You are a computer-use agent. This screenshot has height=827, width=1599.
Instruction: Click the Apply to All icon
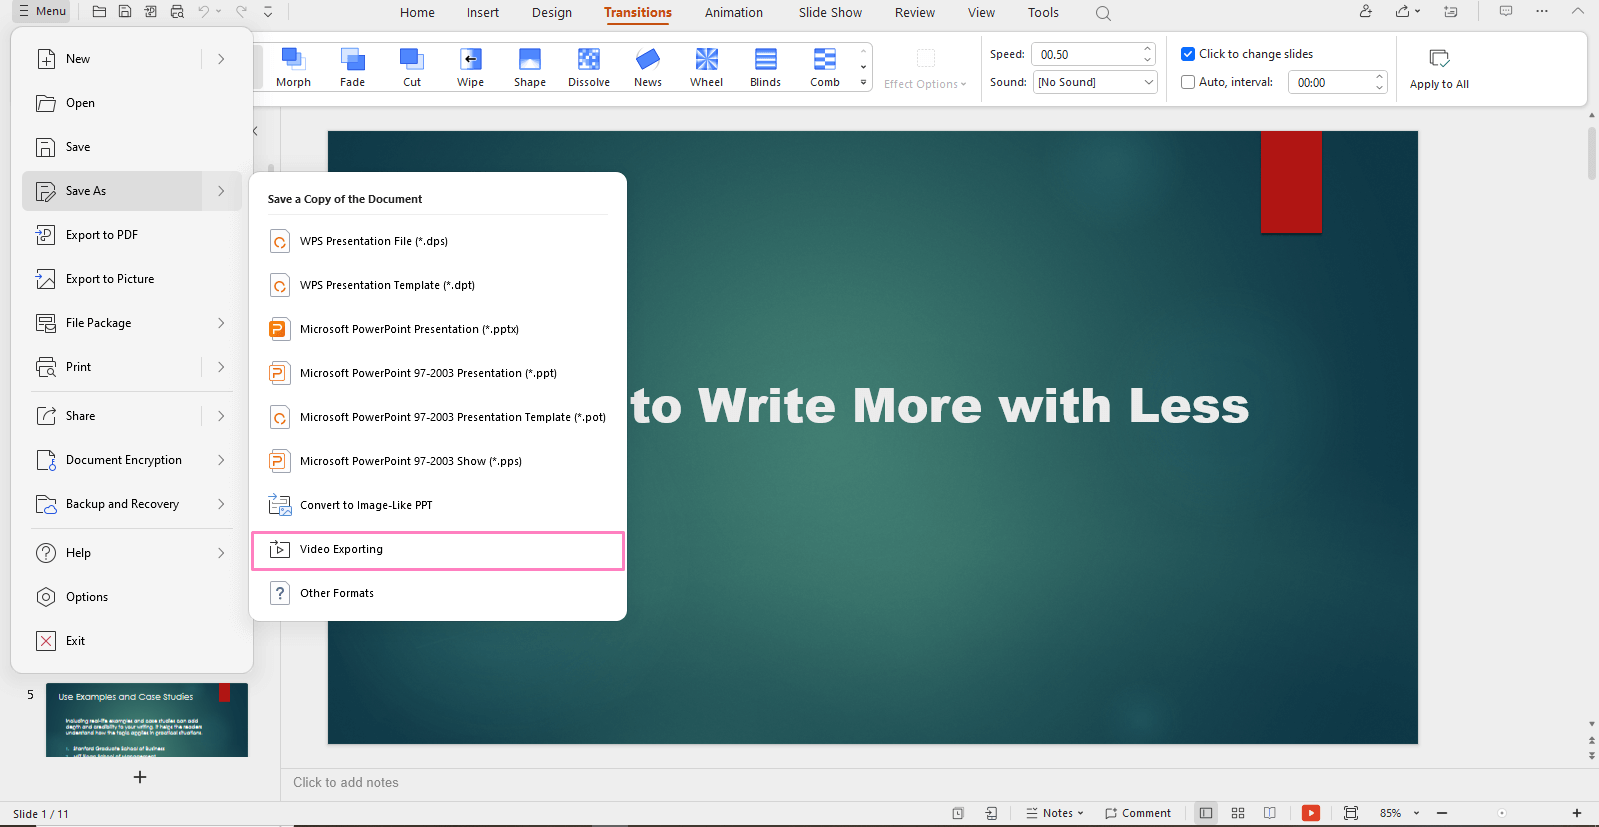(1439, 59)
